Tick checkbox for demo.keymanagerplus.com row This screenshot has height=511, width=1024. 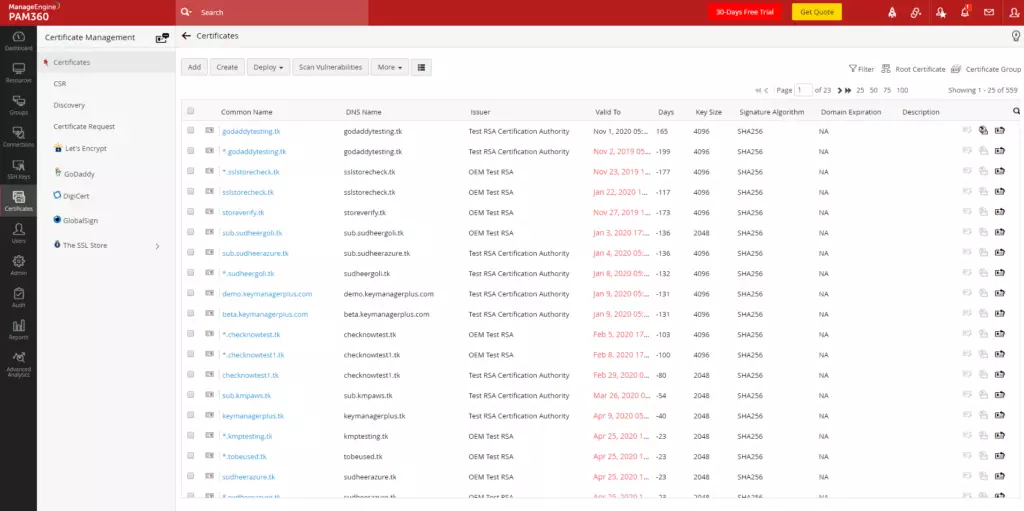tap(191, 293)
